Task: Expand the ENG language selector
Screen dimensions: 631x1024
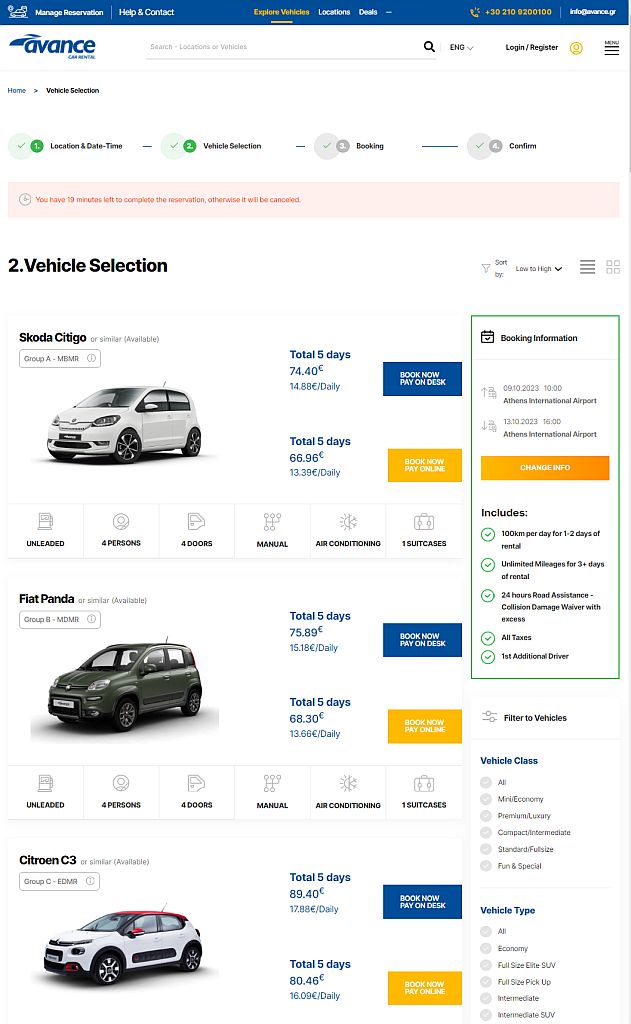Action: click(459, 47)
